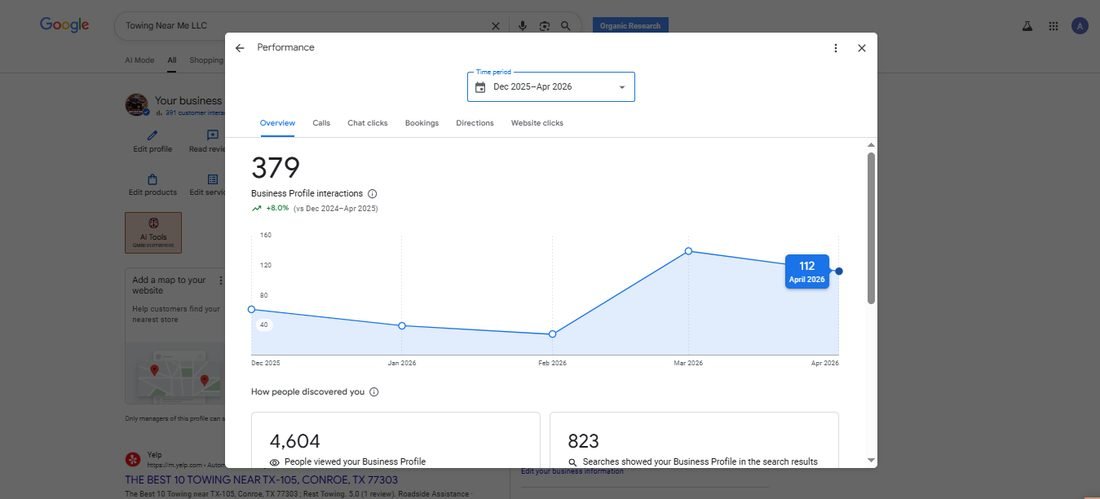Open the Search Labs flask icon

(x=1027, y=26)
